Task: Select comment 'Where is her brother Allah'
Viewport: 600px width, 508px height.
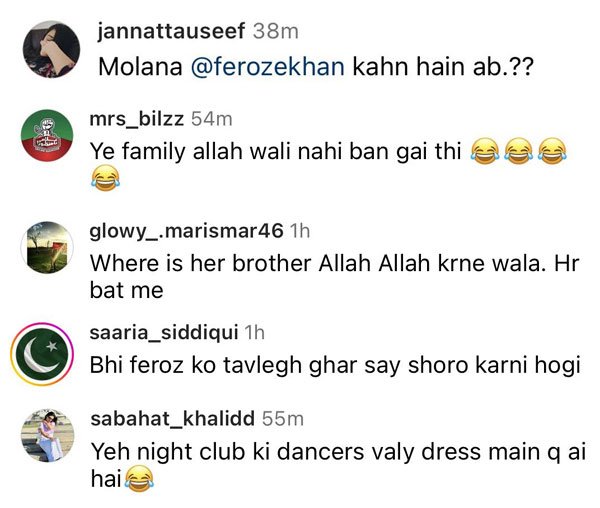Action: pyautogui.click(x=334, y=277)
